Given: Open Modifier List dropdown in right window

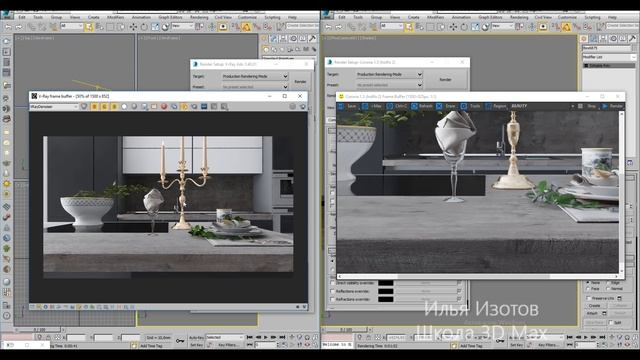Looking at the screenshot, I should (609, 57).
